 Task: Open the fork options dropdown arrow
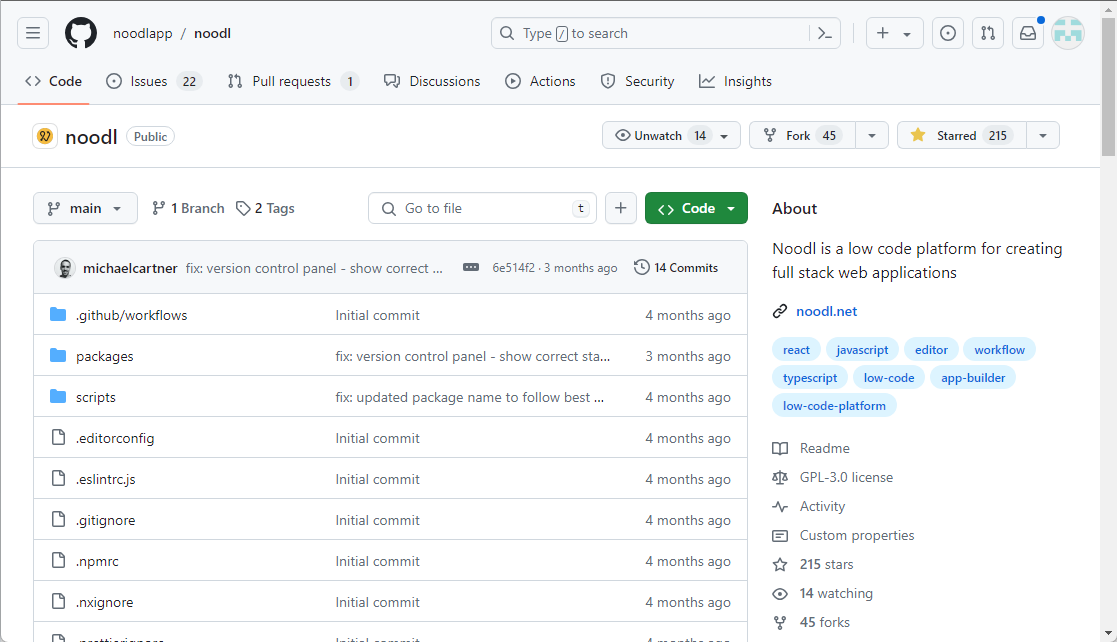(871, 135)
